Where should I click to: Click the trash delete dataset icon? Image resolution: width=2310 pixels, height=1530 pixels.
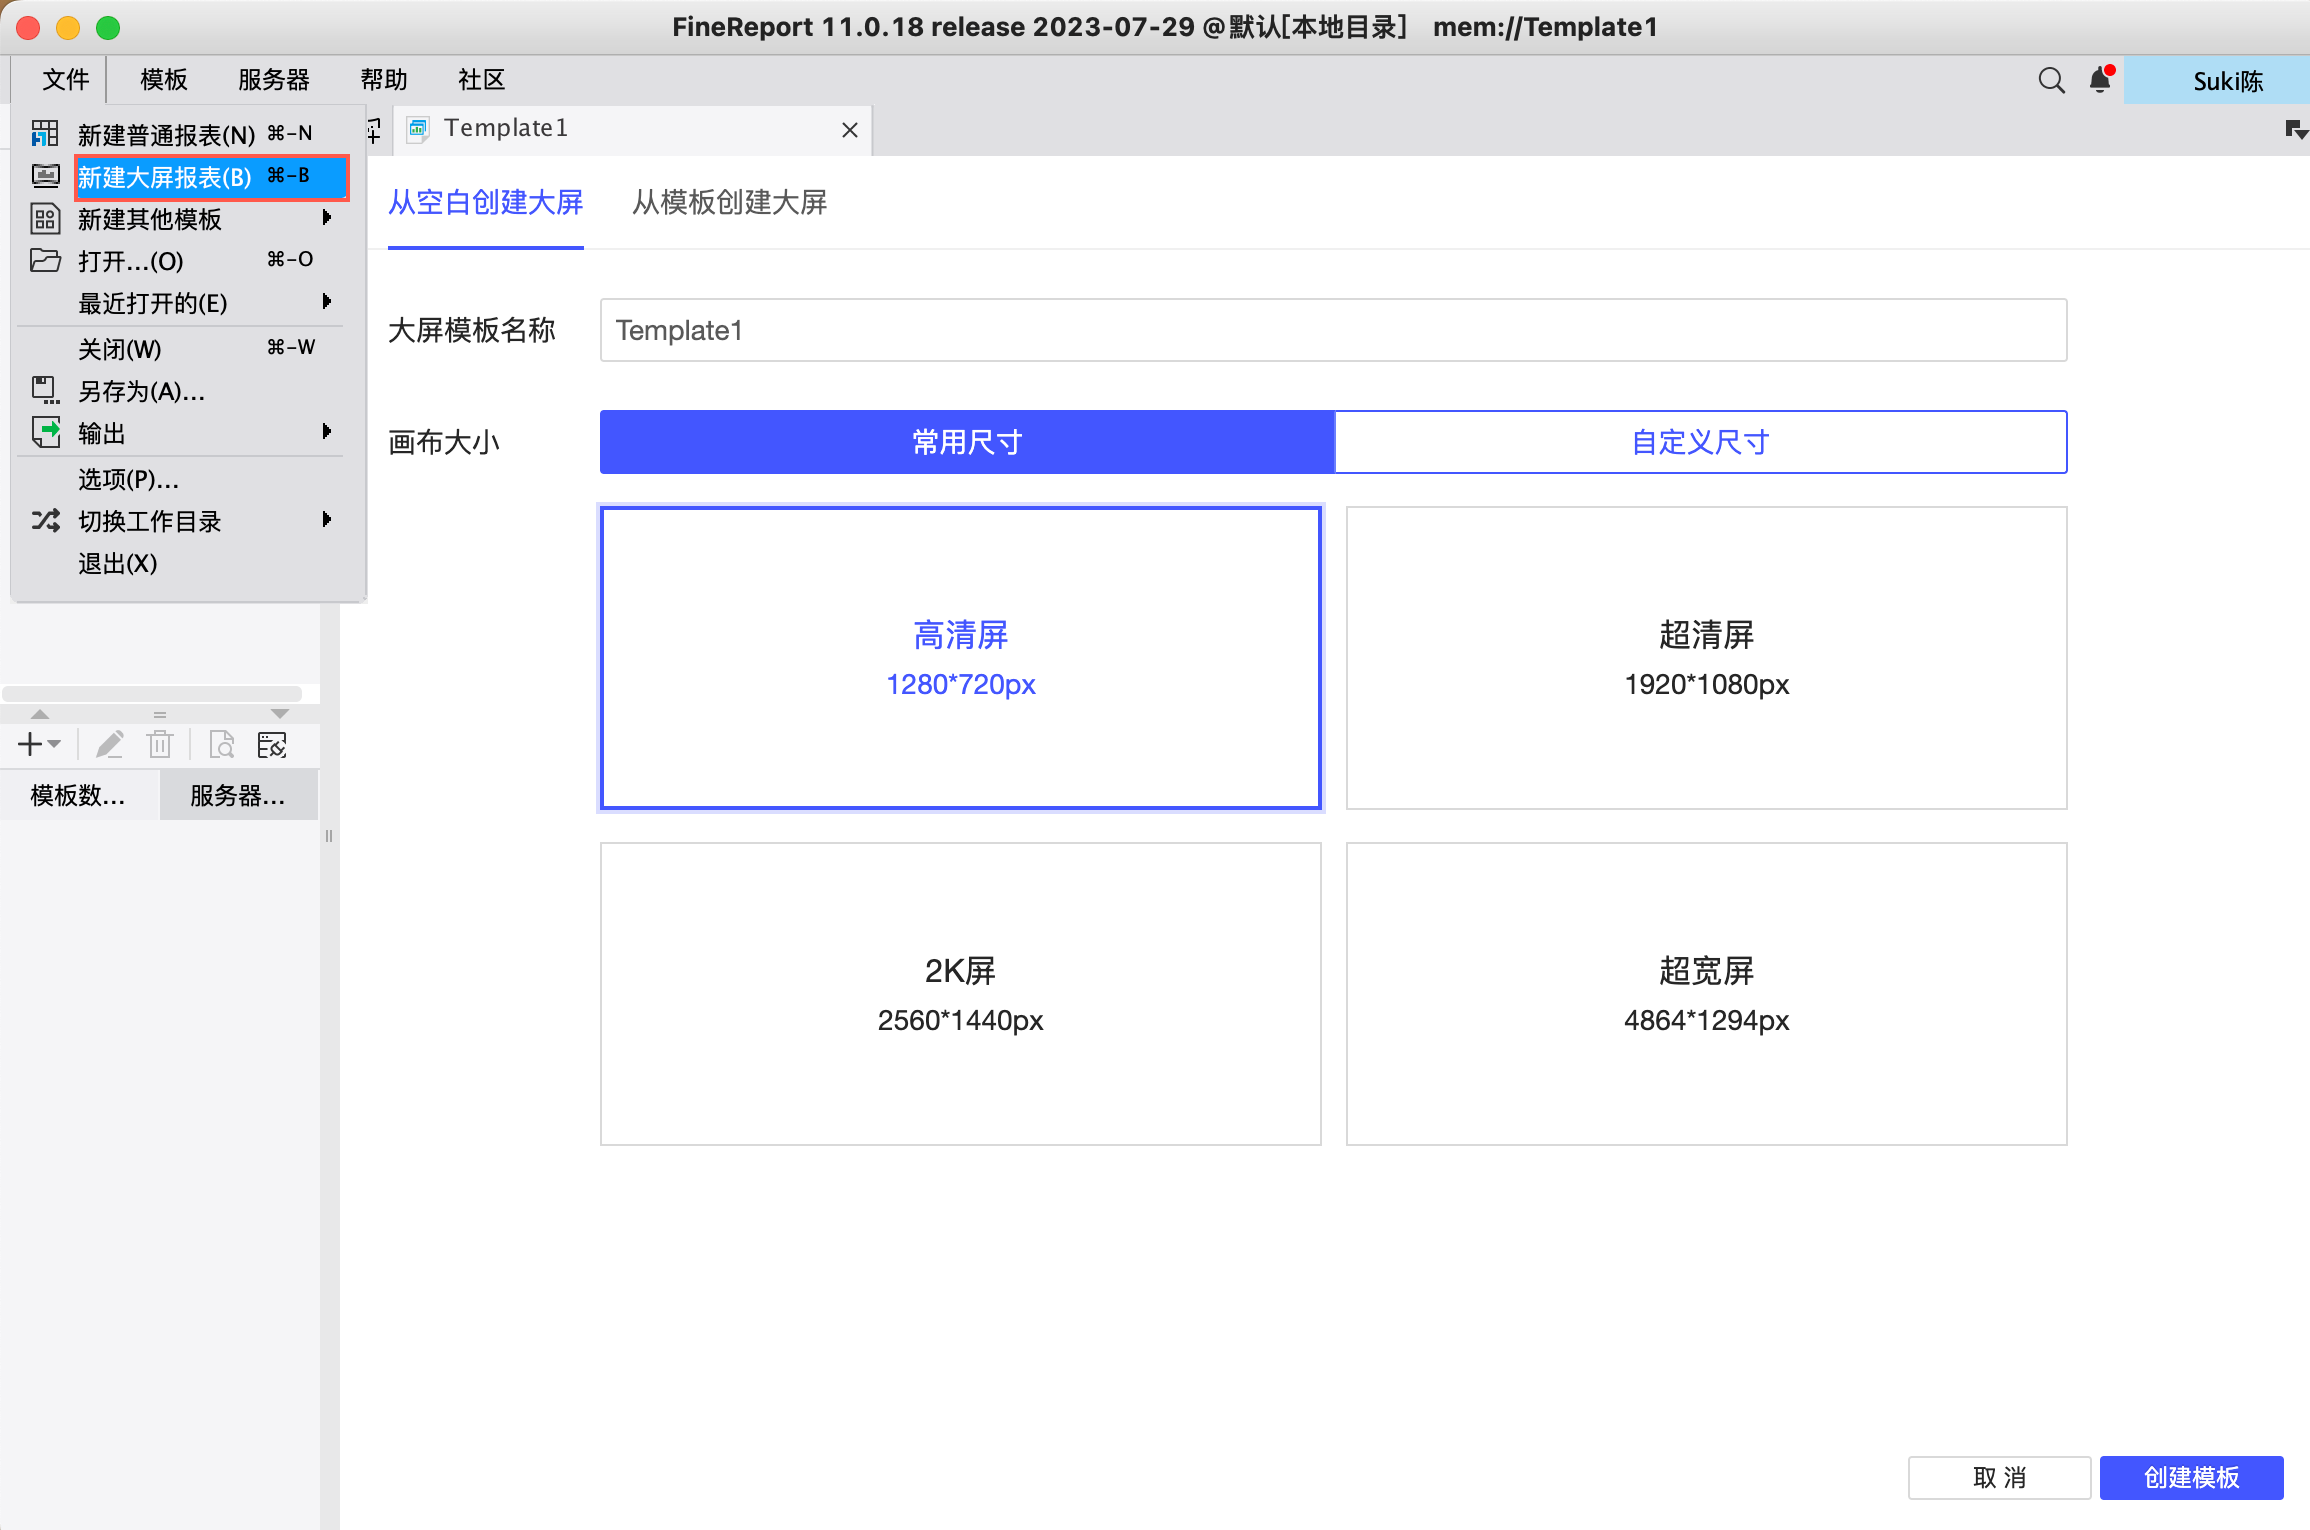coord(160,744)
